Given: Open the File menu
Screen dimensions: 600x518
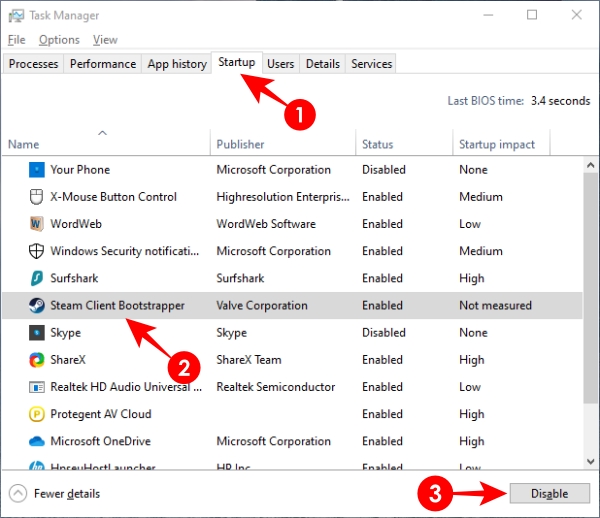Looking at the screenshot, I should click(16, 40).
